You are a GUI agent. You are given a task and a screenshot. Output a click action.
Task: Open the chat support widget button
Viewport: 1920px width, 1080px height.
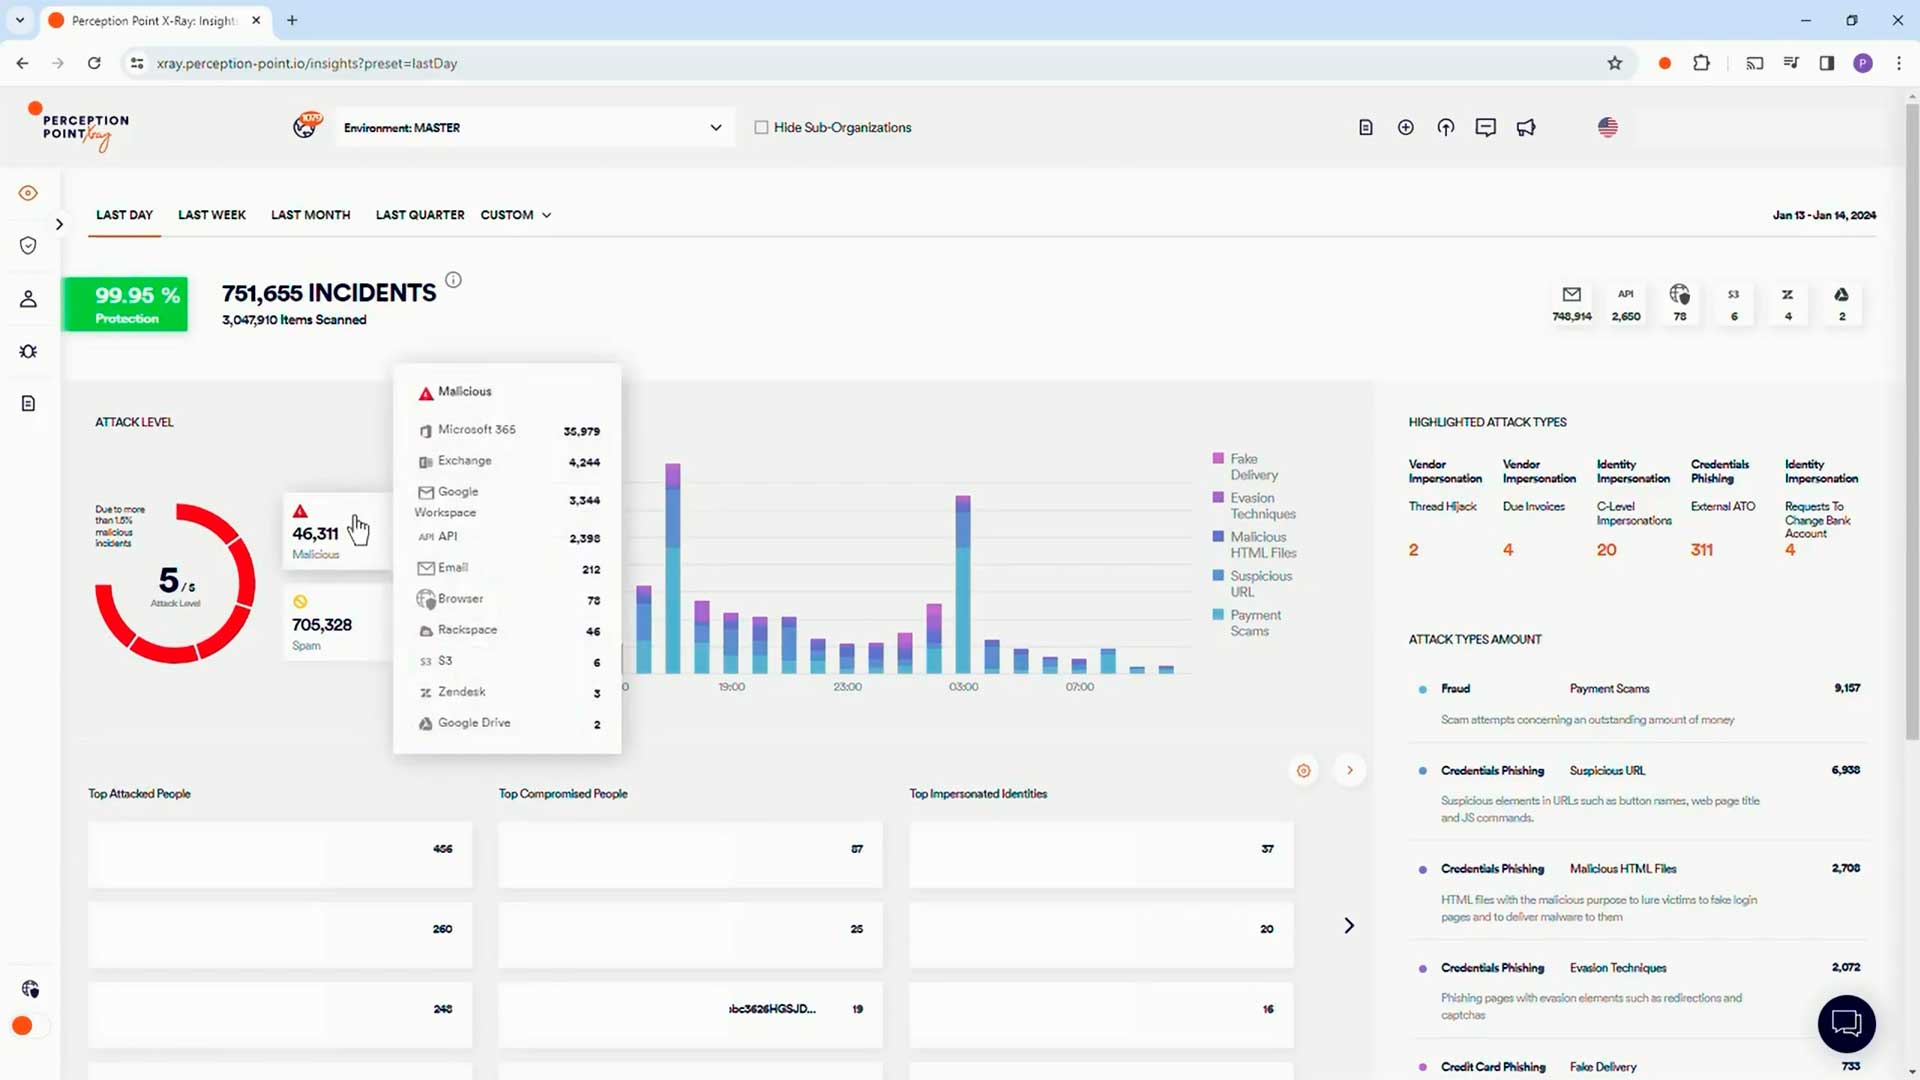coord(1846,1024)
